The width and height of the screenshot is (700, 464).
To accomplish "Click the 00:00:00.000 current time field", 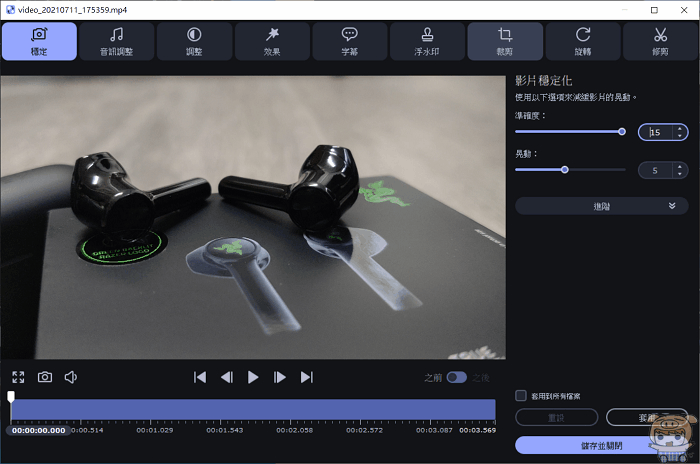I will [x=38, y=431].
